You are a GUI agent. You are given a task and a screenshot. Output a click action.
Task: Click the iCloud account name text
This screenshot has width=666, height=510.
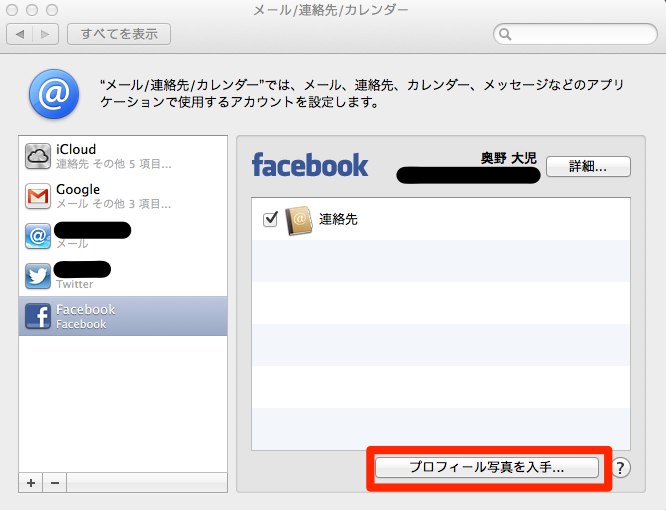[76, 149]
